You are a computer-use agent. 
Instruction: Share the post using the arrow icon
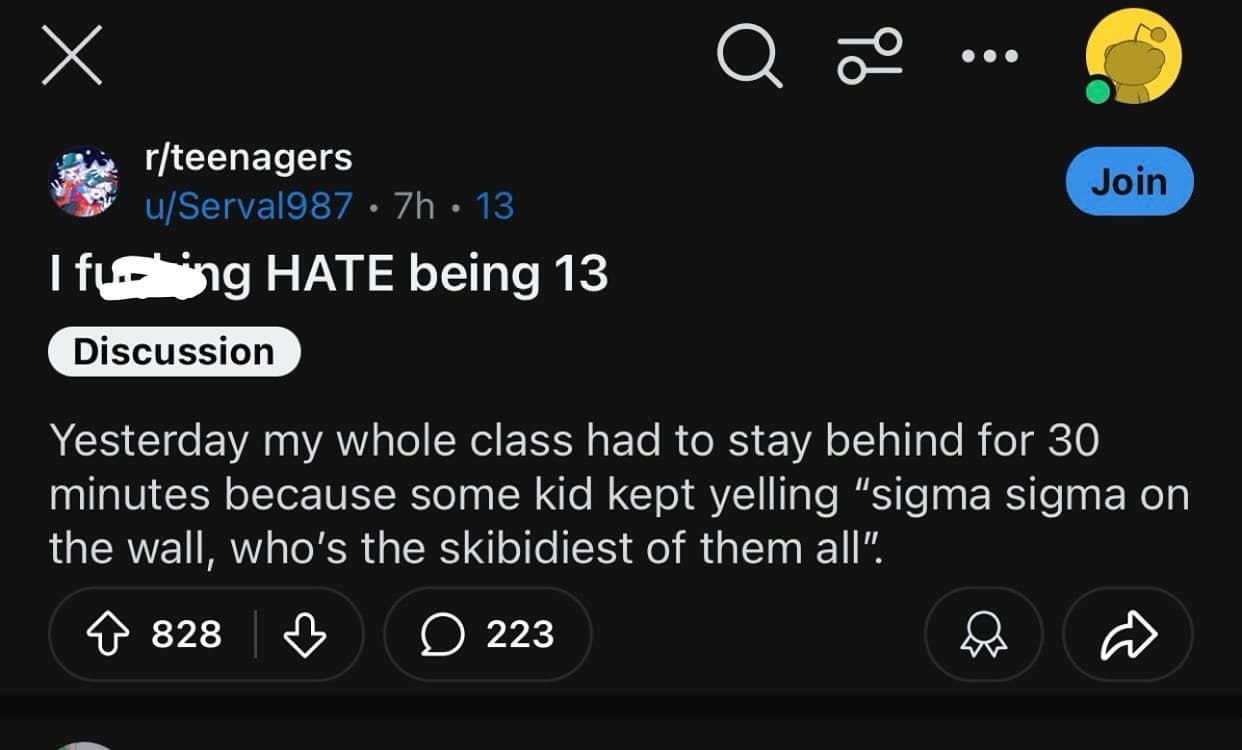tap(1128, 635)
